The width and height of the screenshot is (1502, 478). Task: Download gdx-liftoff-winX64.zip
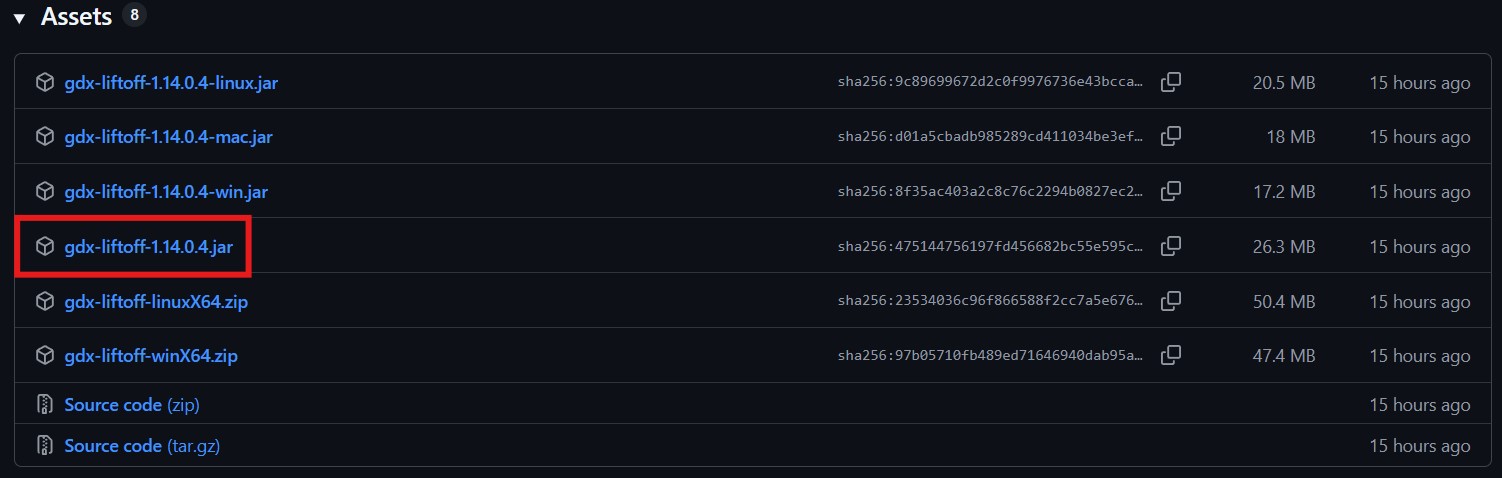[x=151, y=355]
